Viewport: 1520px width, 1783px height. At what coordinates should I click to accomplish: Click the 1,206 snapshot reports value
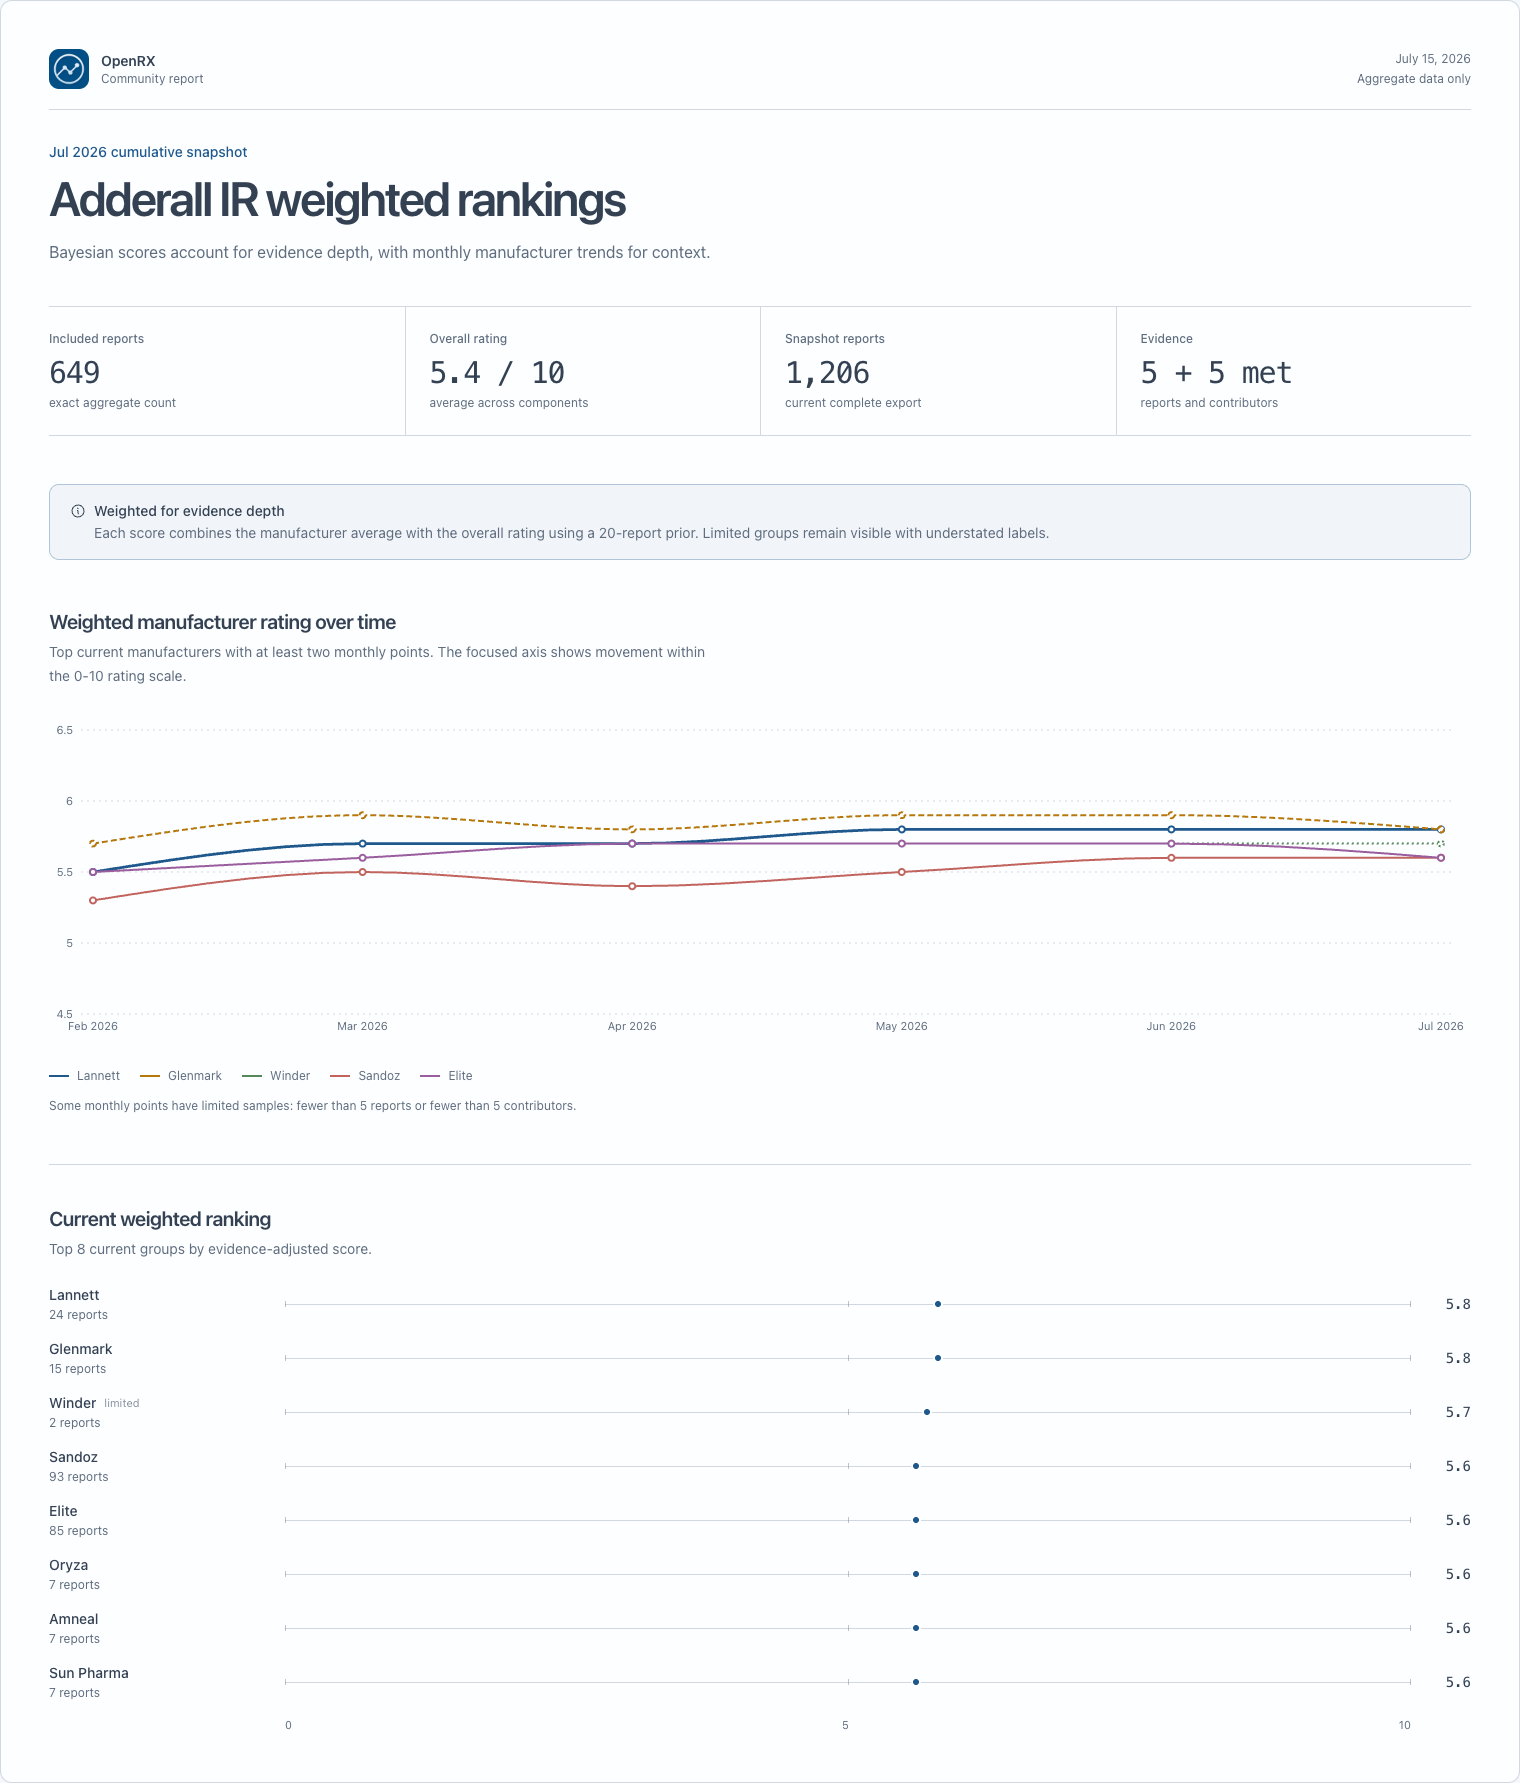[827, 373]
